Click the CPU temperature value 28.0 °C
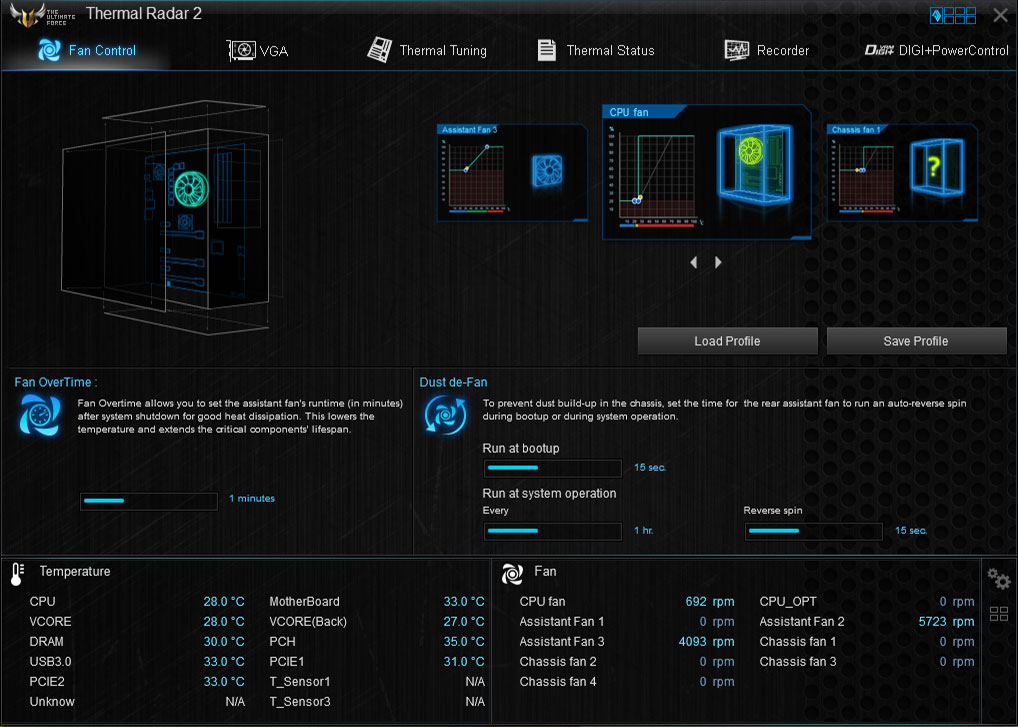The height and width of the screenshot is (727, 1018). [x=224, y=602]
